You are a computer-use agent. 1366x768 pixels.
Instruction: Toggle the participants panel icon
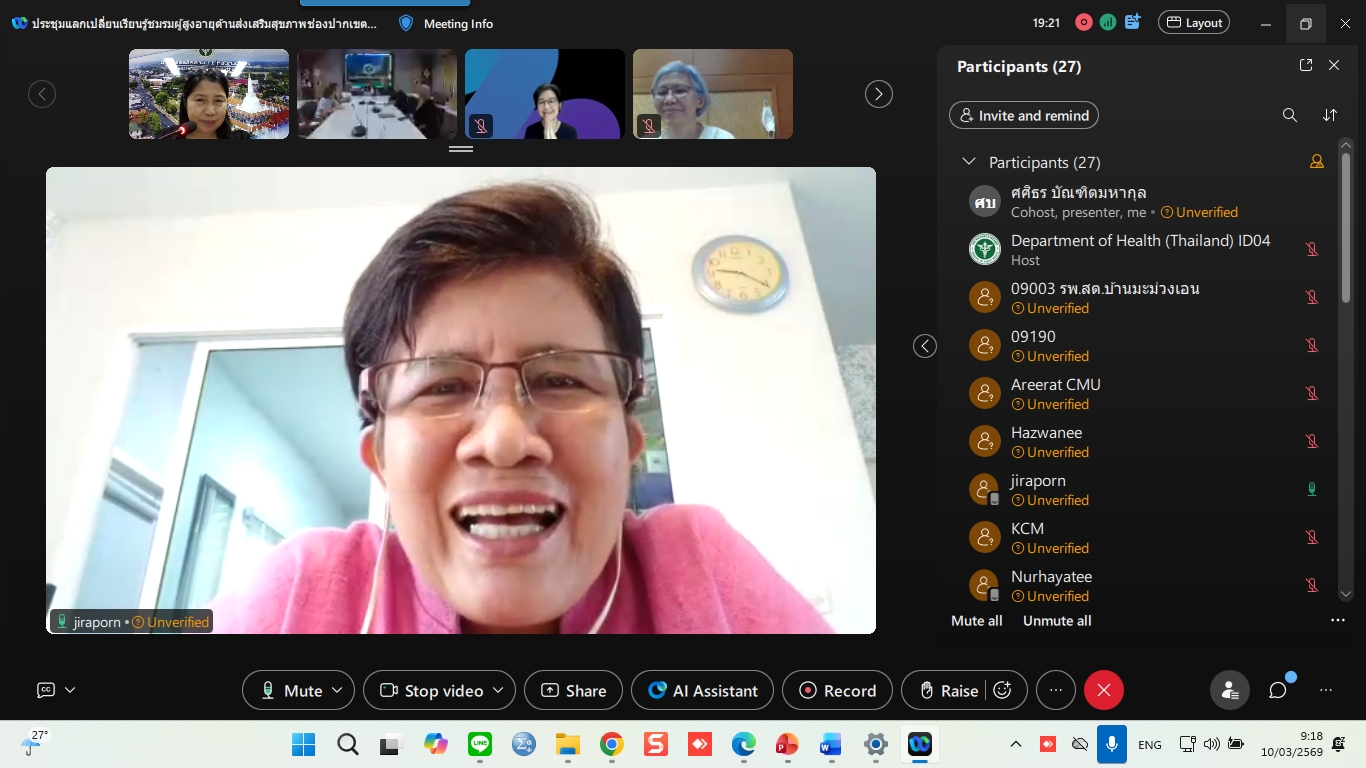click(1229, 690)
